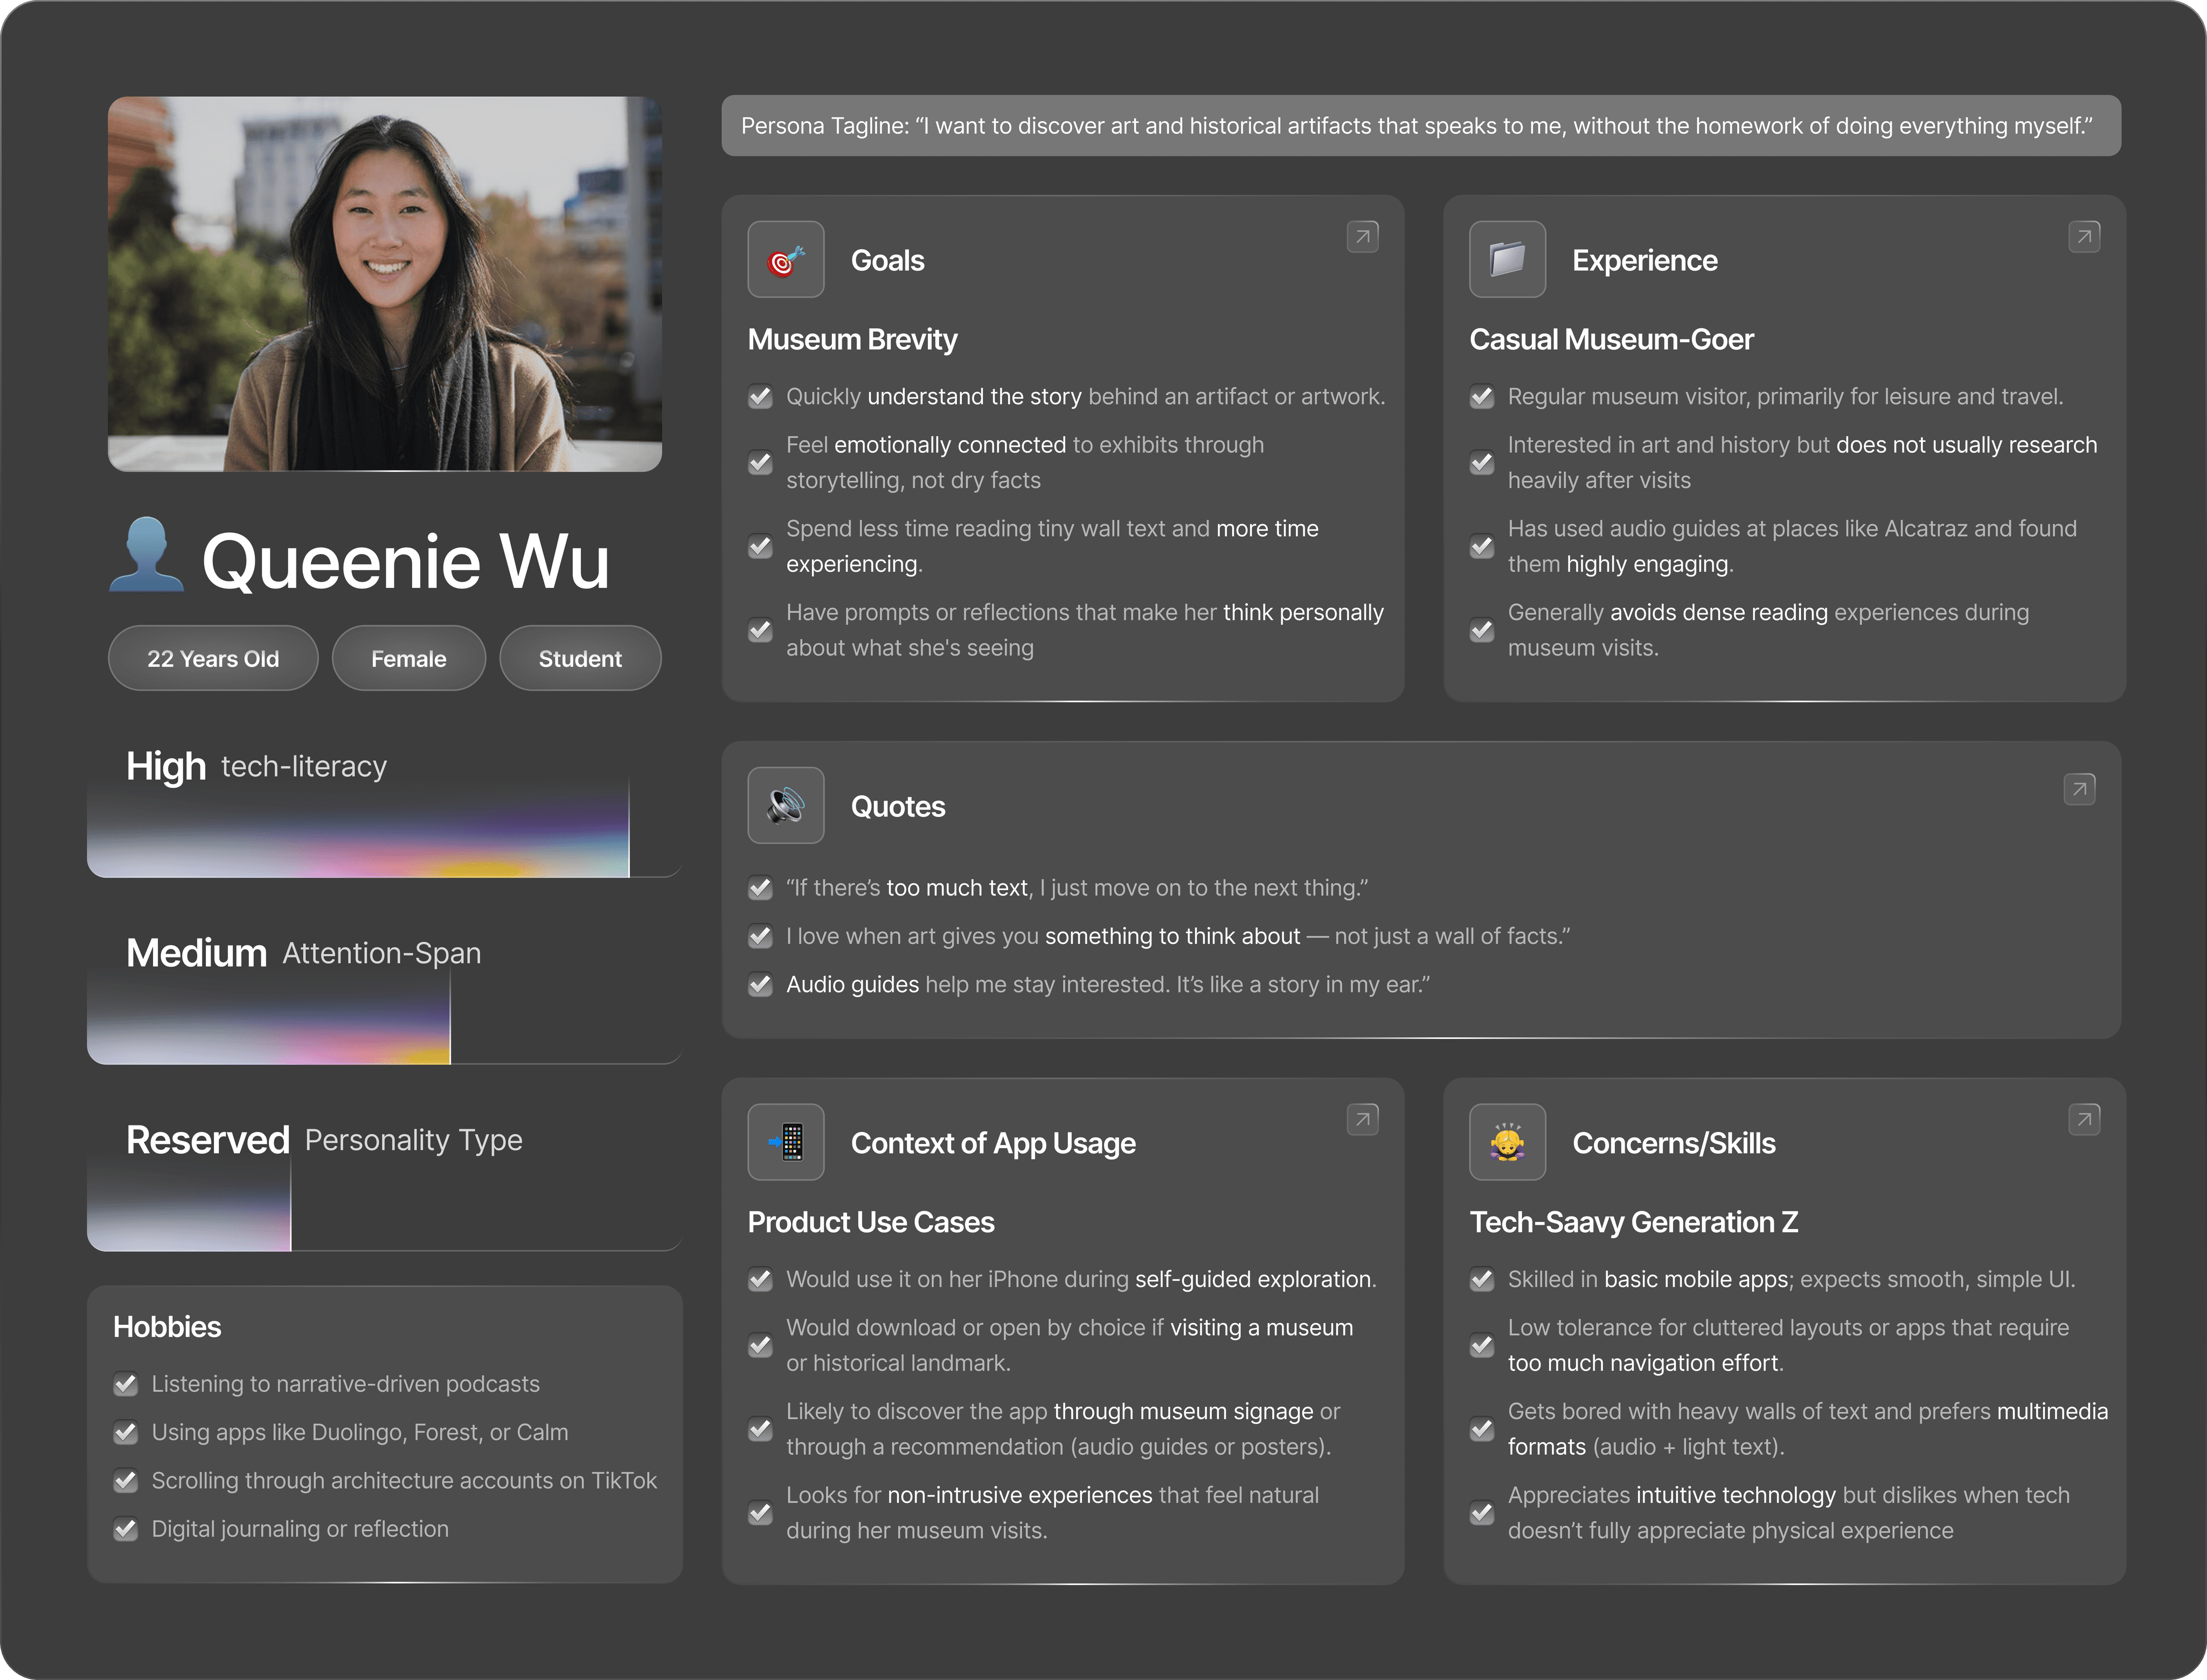2207x1680 pixels.
Task: Click the silhouette icon beside Queenie Wu
Action: 147,556
